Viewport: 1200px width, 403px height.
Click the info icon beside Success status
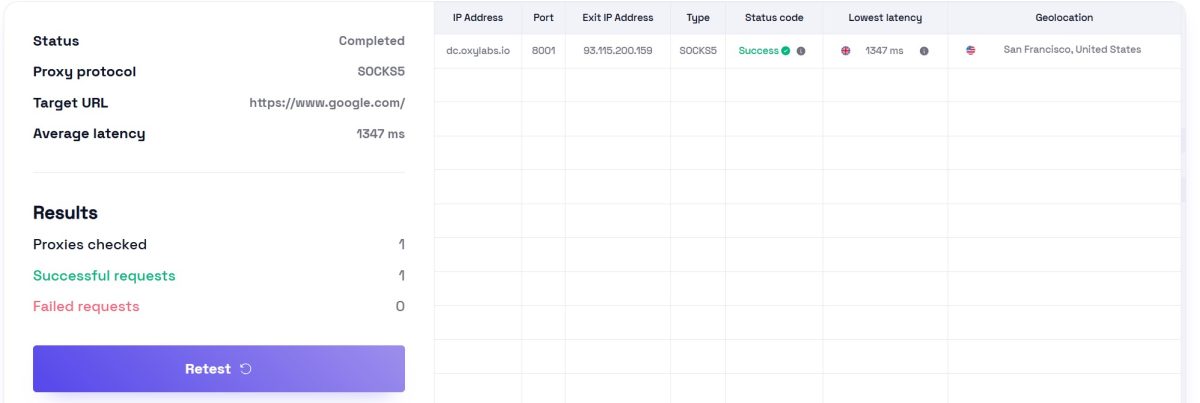point(801,51)
